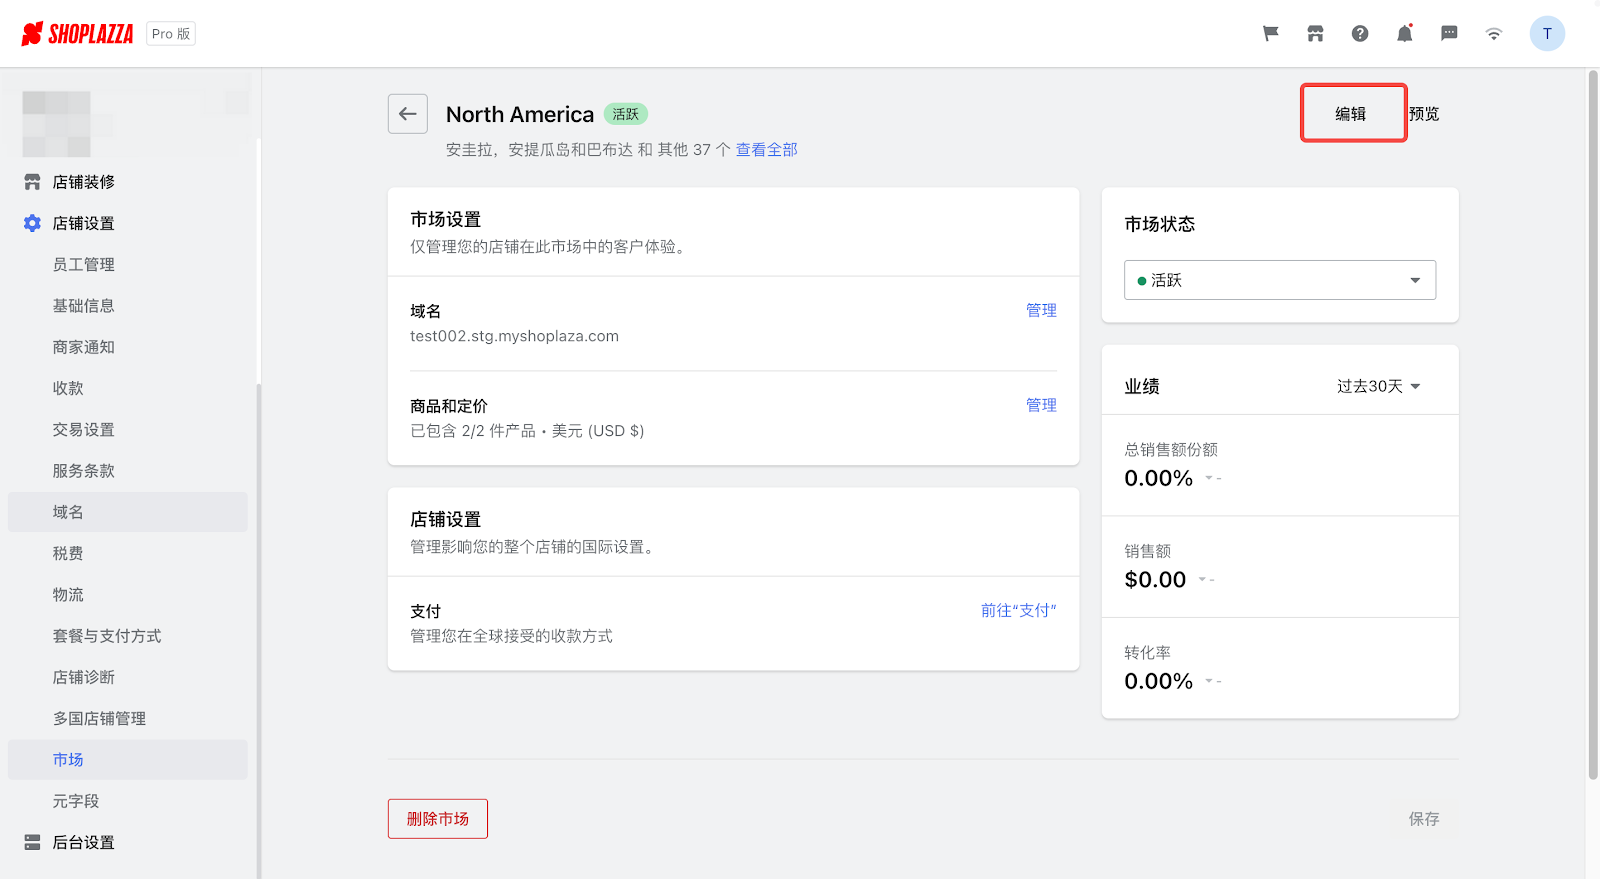This screenshot has height=879, width=1600.
Task: Click 管理 link for 域名
Action: 1041,310
